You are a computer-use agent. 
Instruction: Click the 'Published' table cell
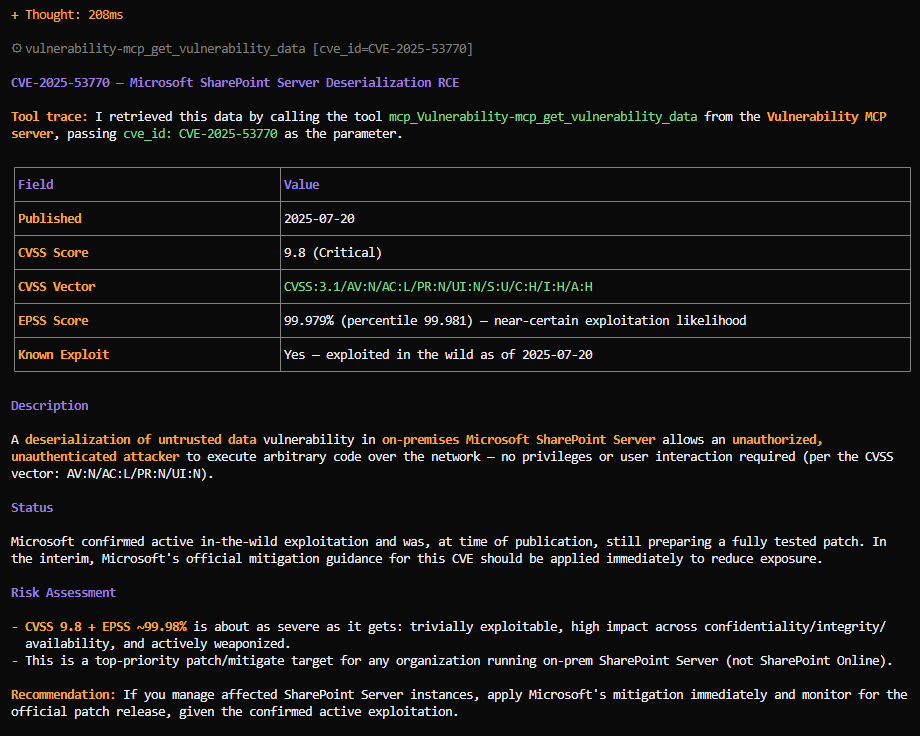[x=147, y=219]
